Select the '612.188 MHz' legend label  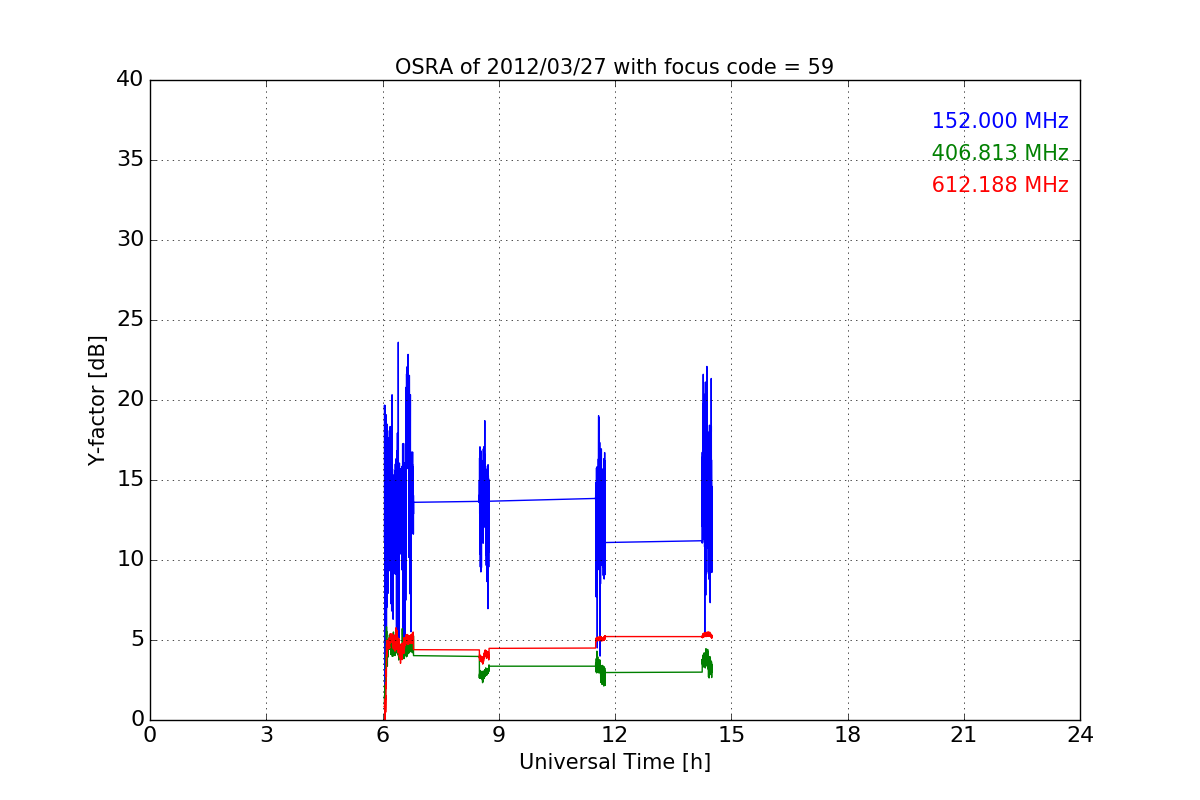(1000, 185)
